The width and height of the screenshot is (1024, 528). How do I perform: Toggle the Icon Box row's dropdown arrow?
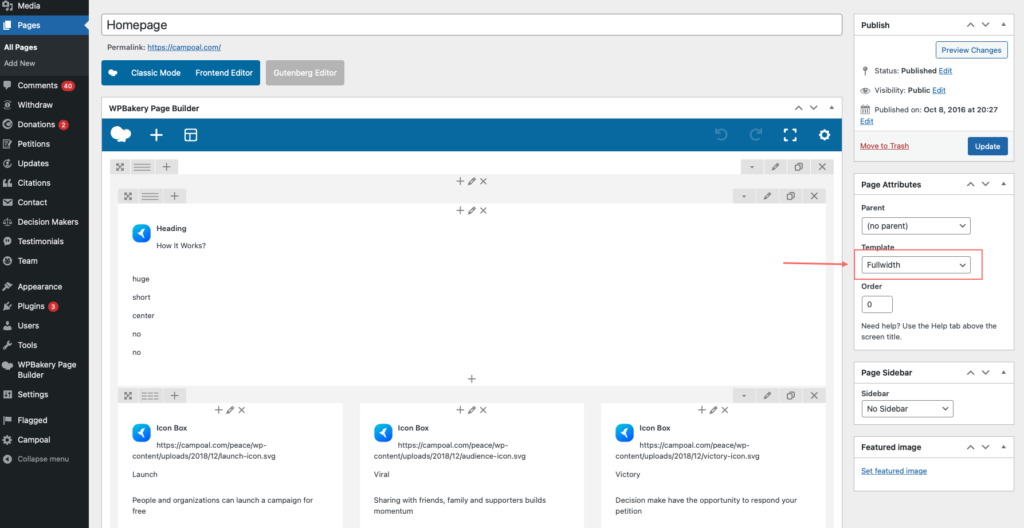tap(744, 395)
